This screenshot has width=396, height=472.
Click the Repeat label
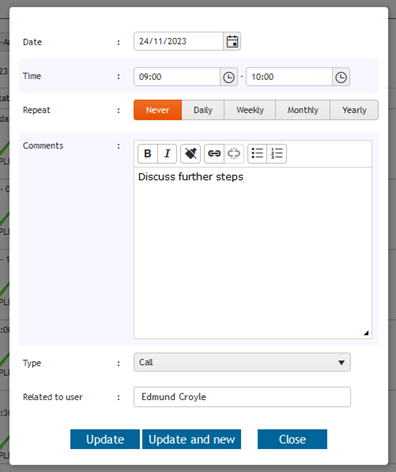(36, 110)
